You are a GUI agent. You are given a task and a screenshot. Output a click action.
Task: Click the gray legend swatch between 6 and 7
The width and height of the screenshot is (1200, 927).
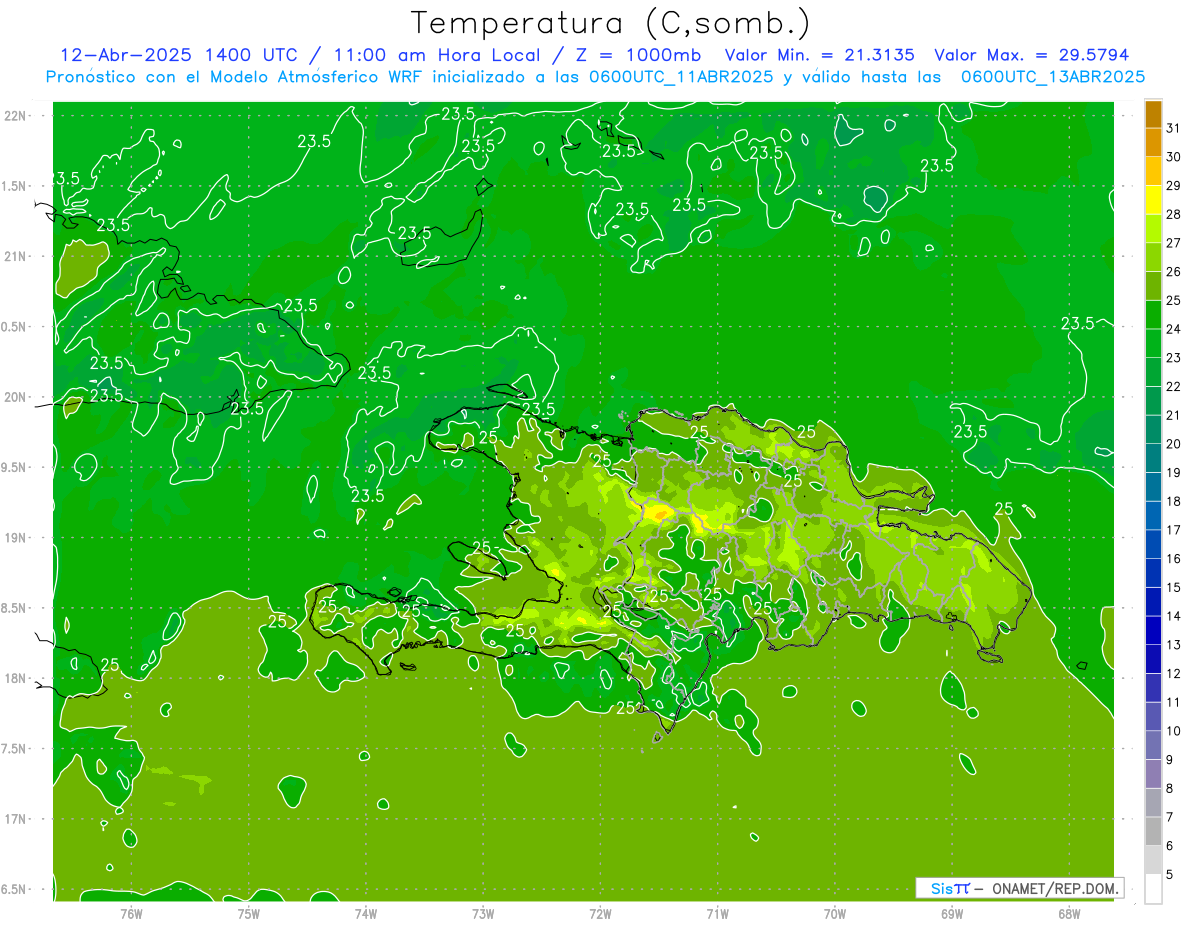[1153, 831]
